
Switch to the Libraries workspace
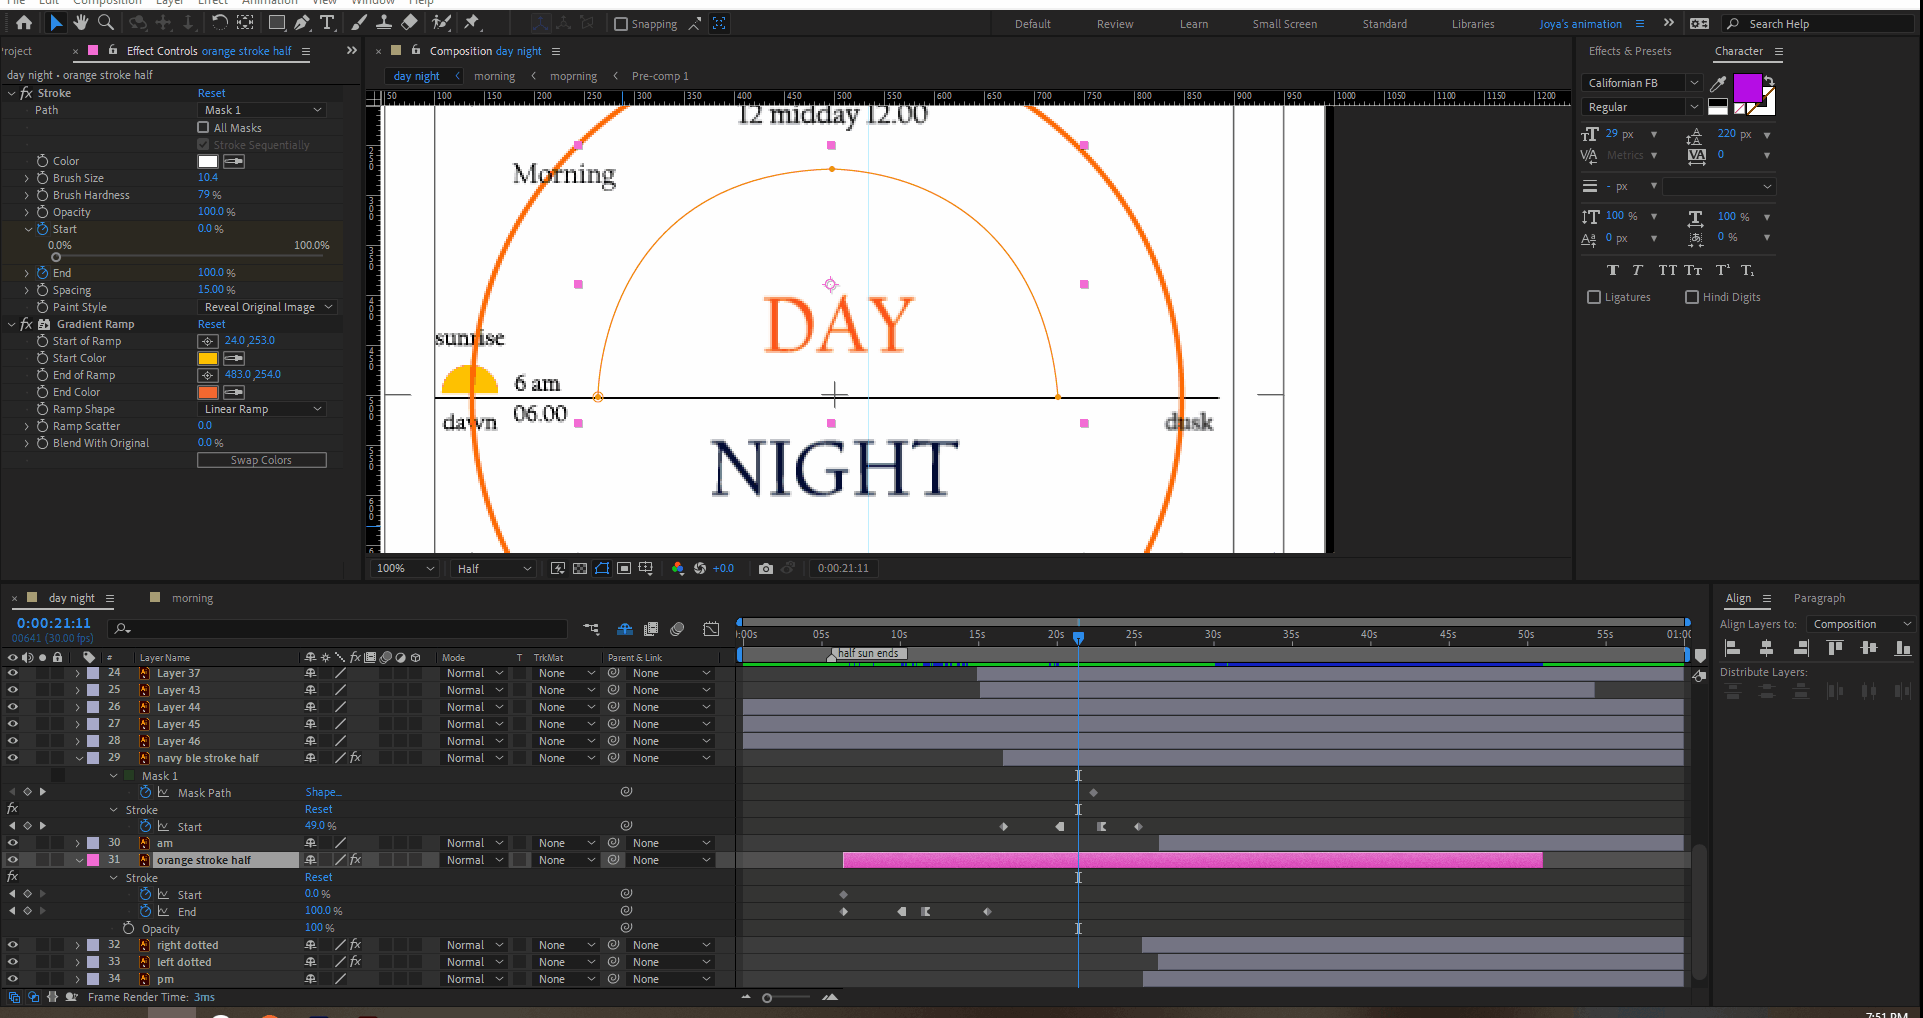click(x=1473, y=24)
